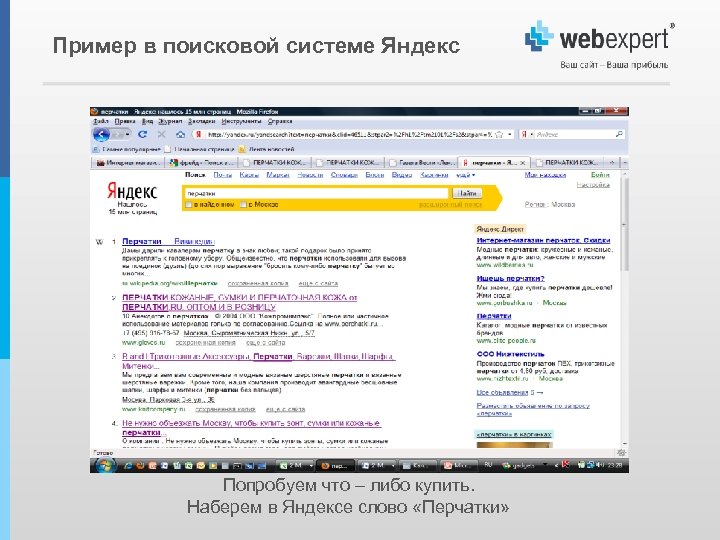The height and width of the screenshot is (540, 720).
Task: Open the Видео link
Action: pyautogui.click(x=402, y=175)
